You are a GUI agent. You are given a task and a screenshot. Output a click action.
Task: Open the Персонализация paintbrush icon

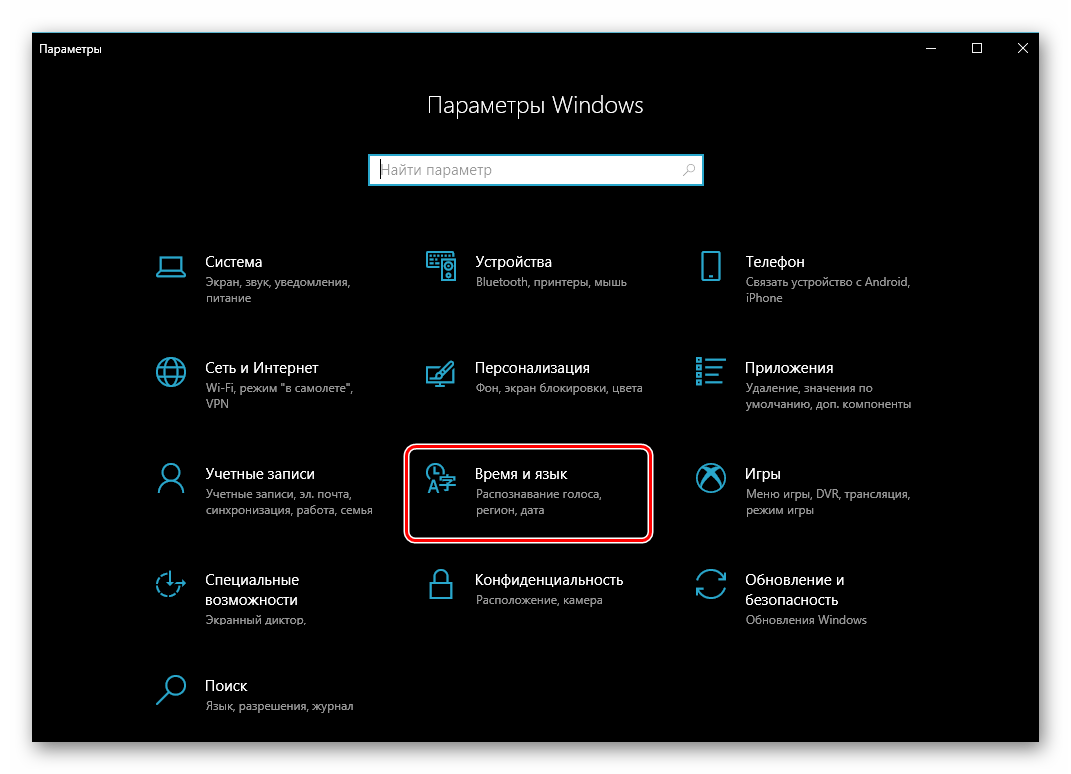(441, 371)
